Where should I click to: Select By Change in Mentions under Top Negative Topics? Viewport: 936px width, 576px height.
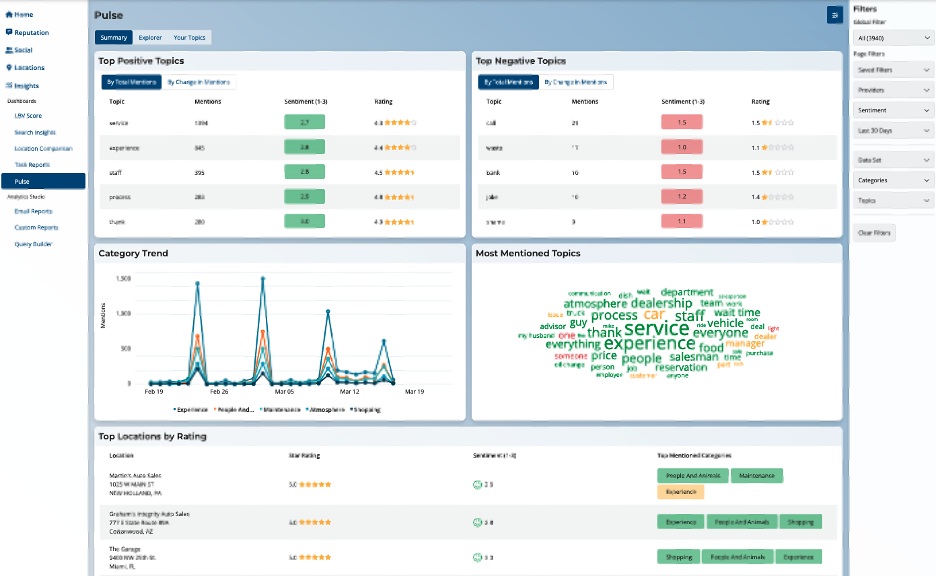[576, 82]
